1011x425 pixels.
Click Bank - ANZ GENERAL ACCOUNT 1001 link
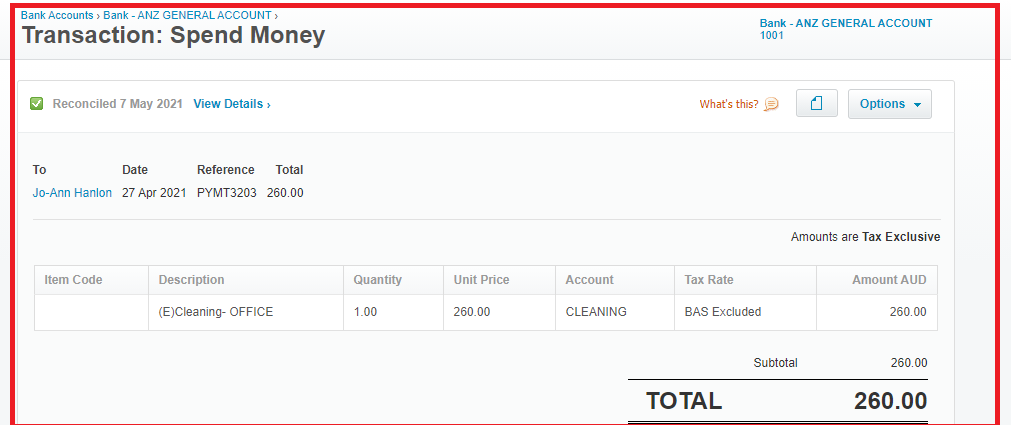pyautogui.click(x=846, y=29)
